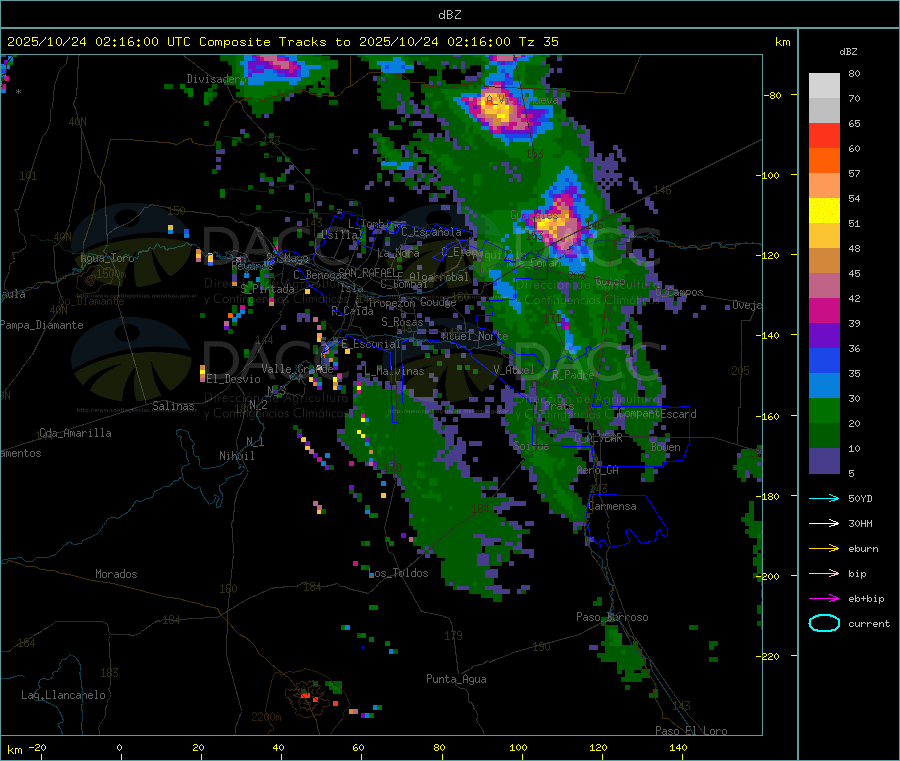Click the 'Punta_Agua' map label
The image size is (900, 761).
[456, 679]
